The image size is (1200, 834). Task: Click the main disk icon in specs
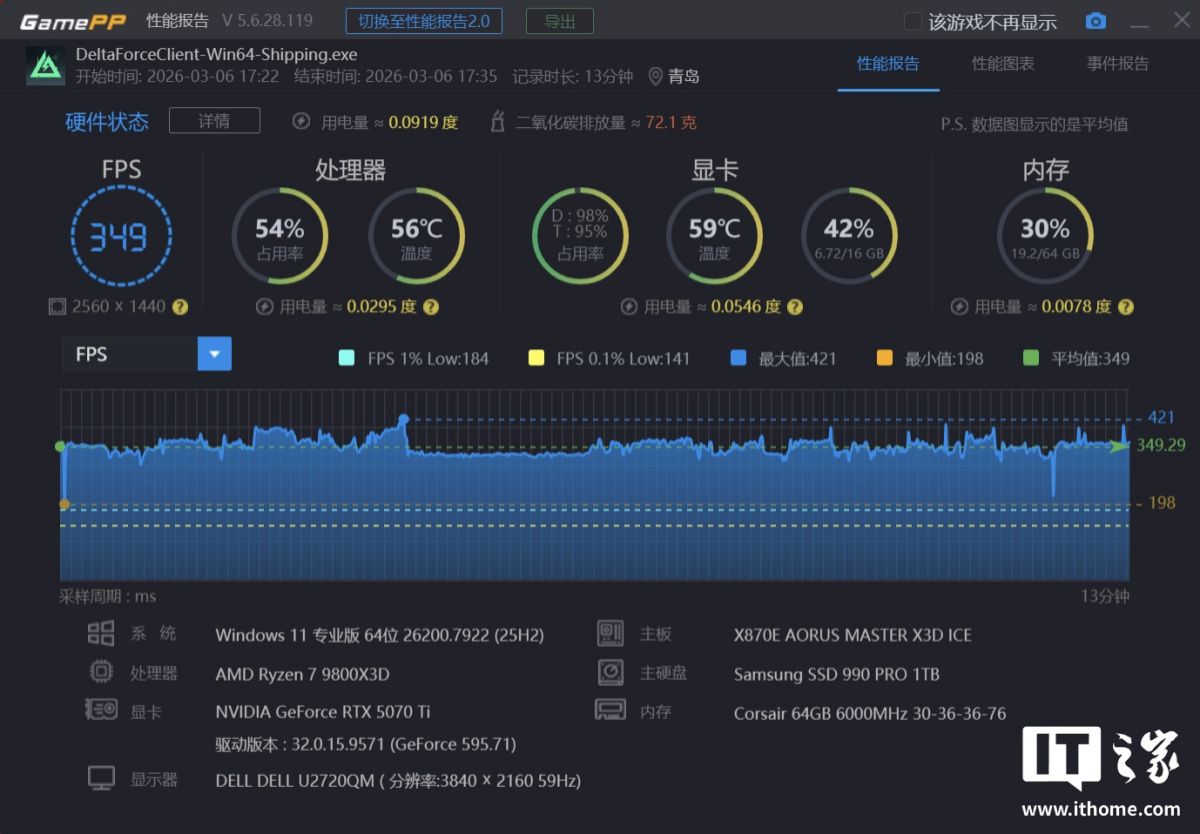tap(610, 672)
